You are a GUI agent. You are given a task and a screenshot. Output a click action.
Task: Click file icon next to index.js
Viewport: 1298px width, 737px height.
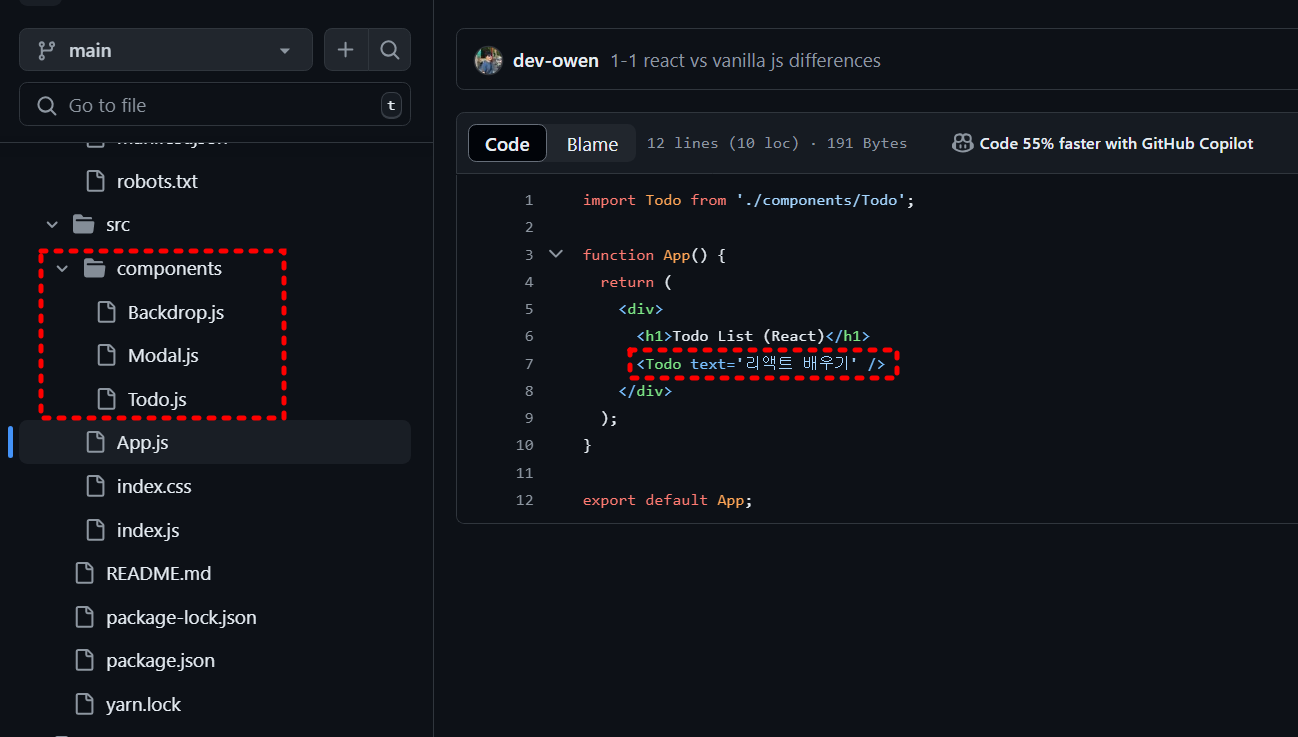click(x=95, y=530)
